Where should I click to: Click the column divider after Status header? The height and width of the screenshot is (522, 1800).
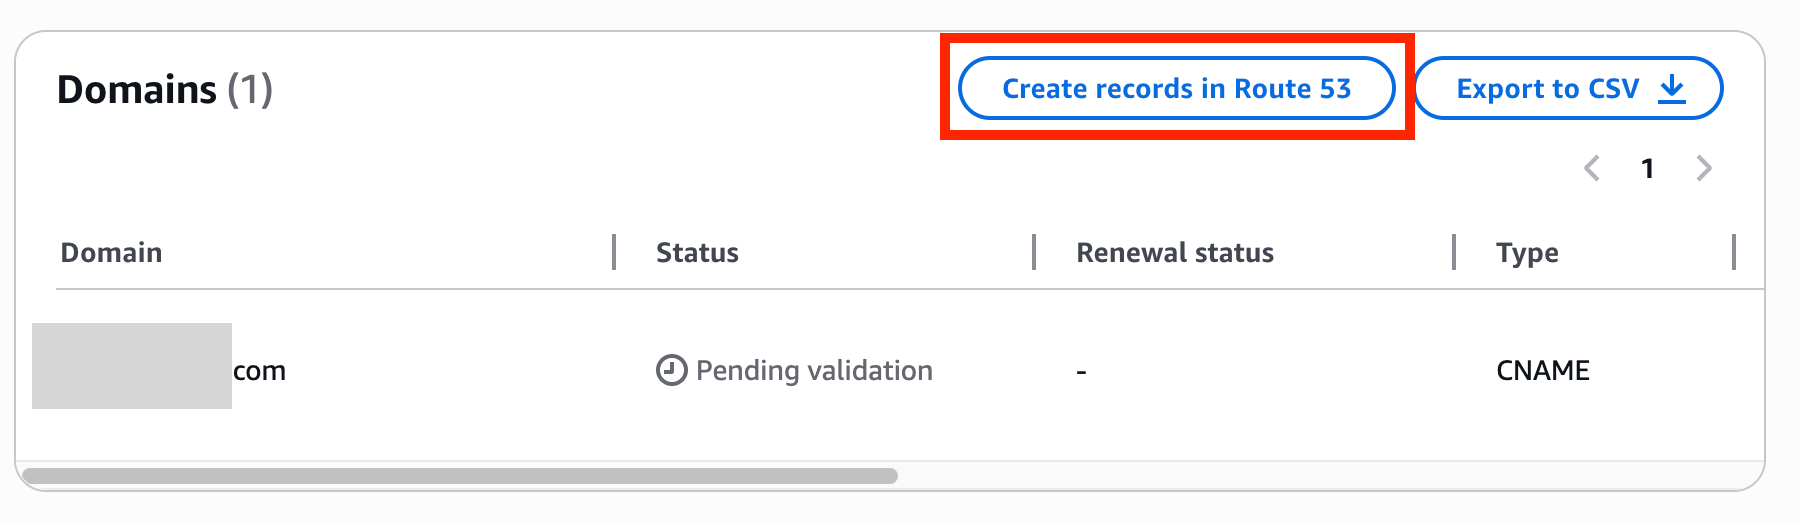[x=1034, y=252]
